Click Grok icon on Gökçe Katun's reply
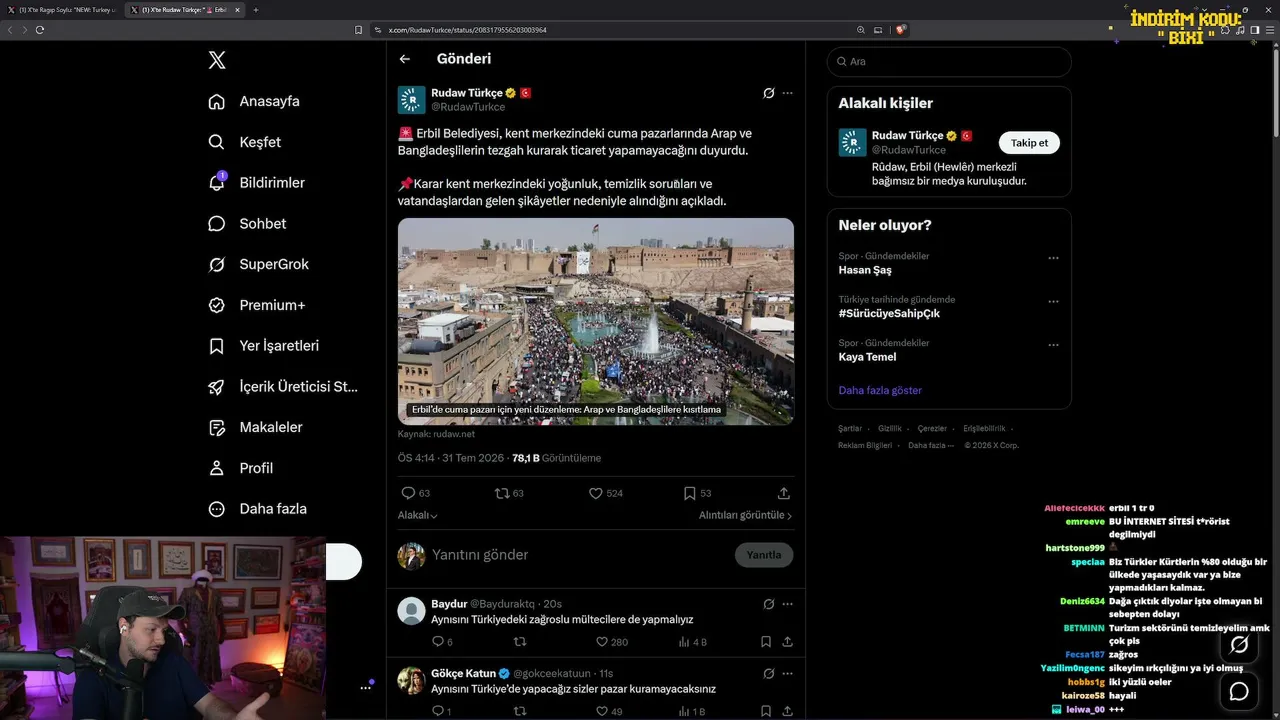Viewport: 1280px width, 720px height. 768,674
